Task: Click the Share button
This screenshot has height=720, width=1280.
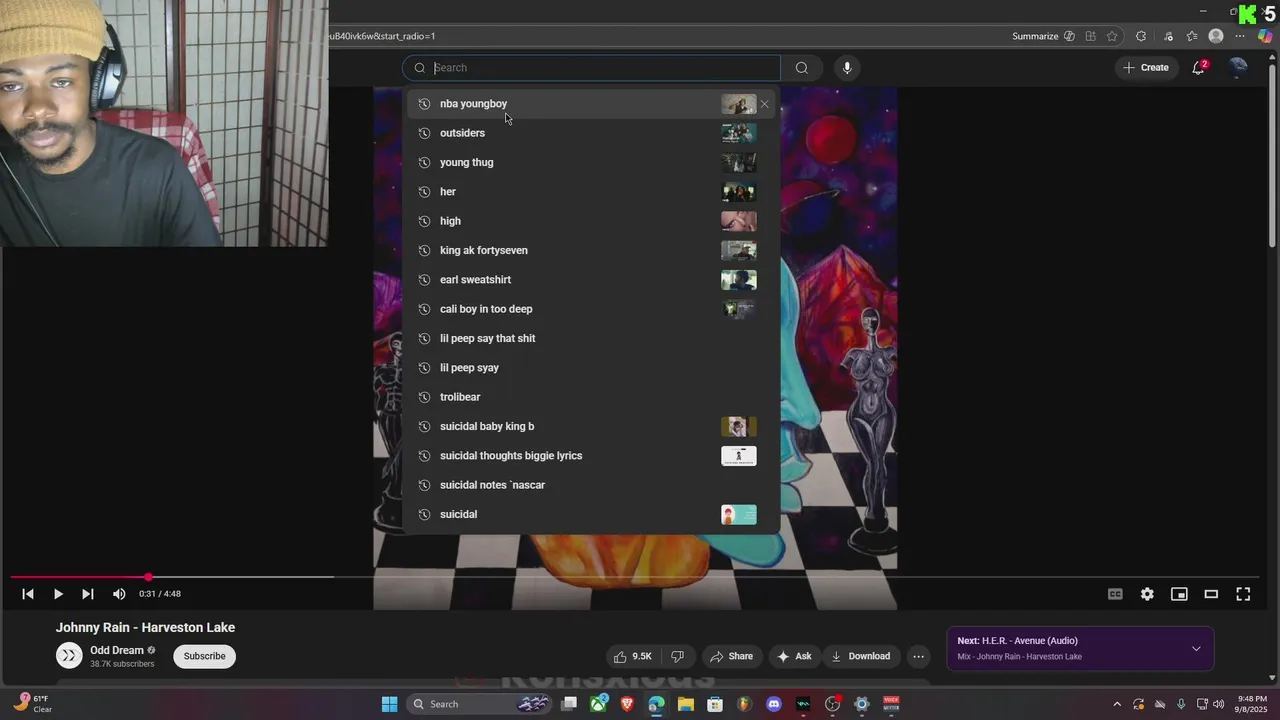Action: tap(731, 656)
